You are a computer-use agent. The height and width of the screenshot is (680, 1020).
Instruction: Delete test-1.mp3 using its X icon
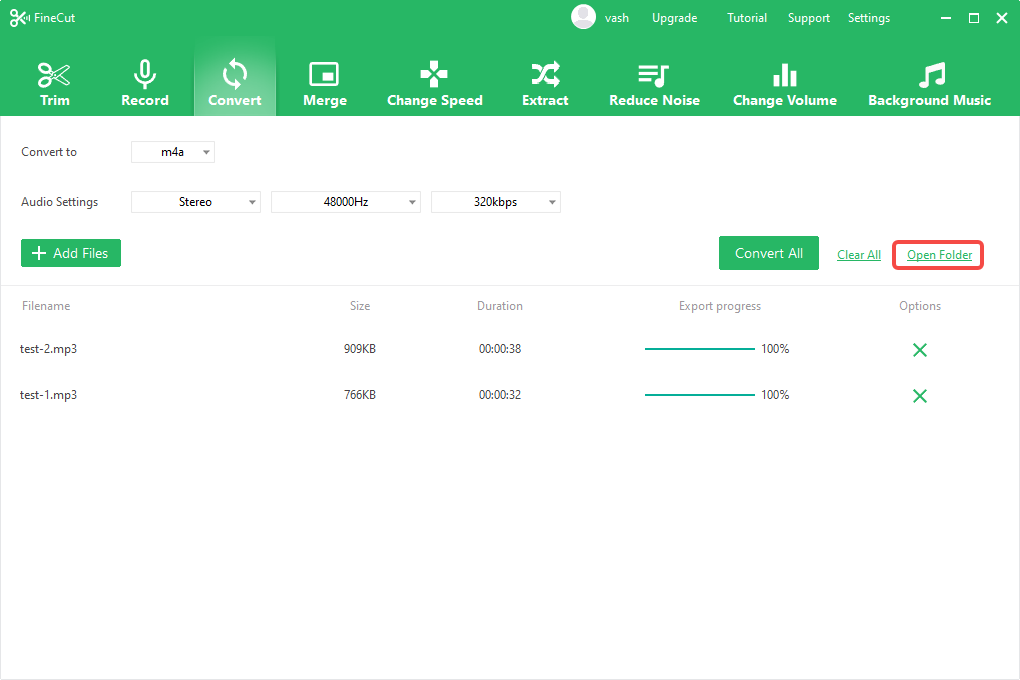[x=920, y=396]
